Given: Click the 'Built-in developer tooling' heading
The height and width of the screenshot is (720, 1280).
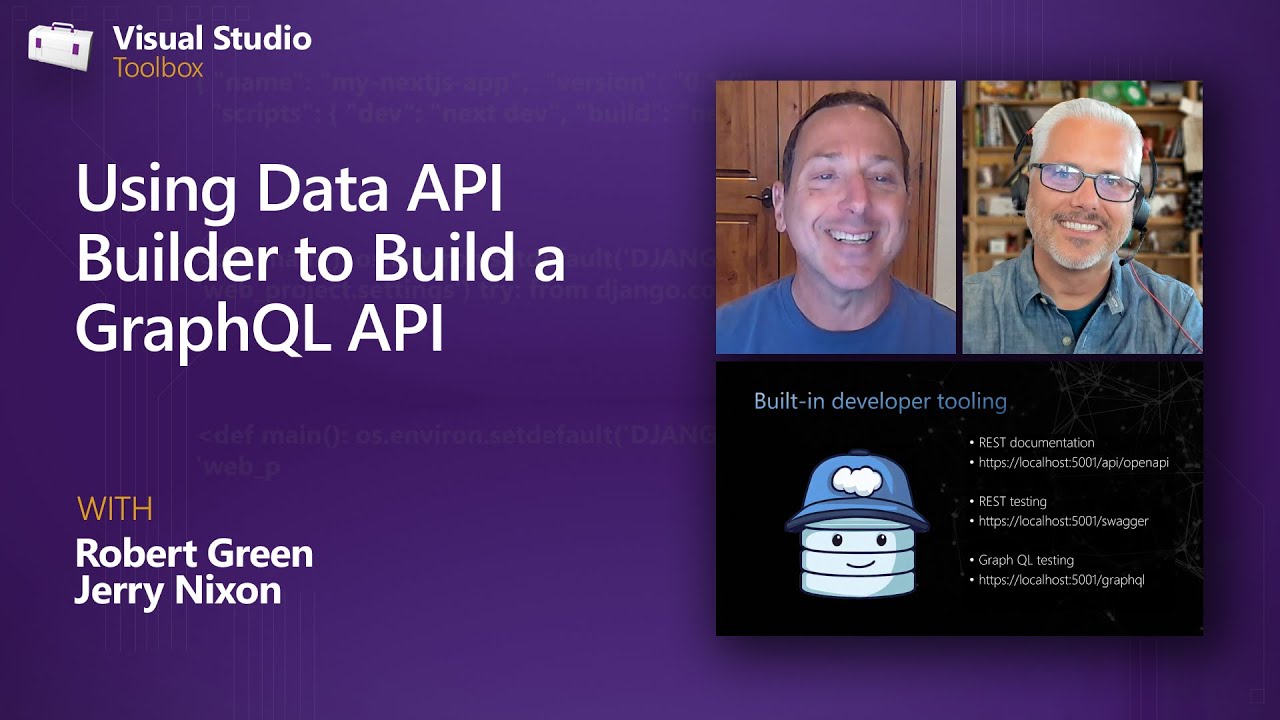Looking at the screenshot, I should click(880, 401).
